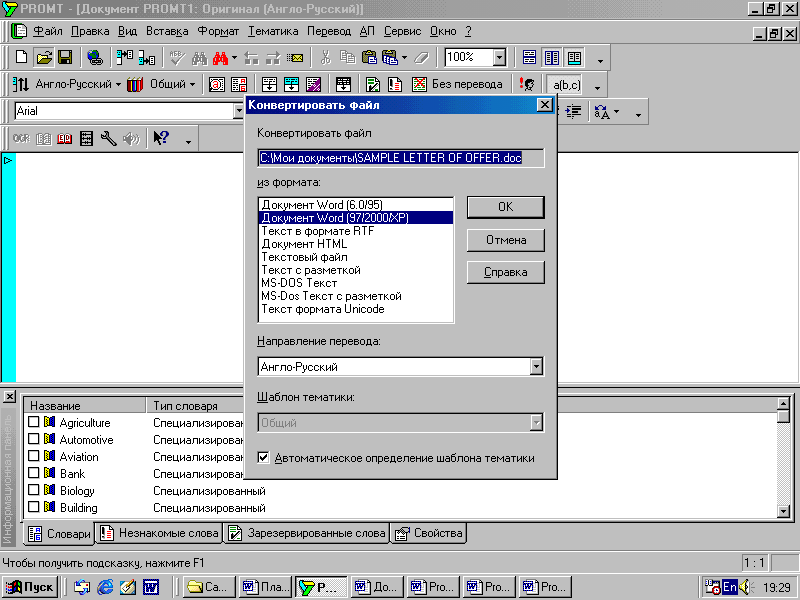Click the En language indicator in tray
The image size is (800, 600).
pyautogui.click(x=730, y=587)
